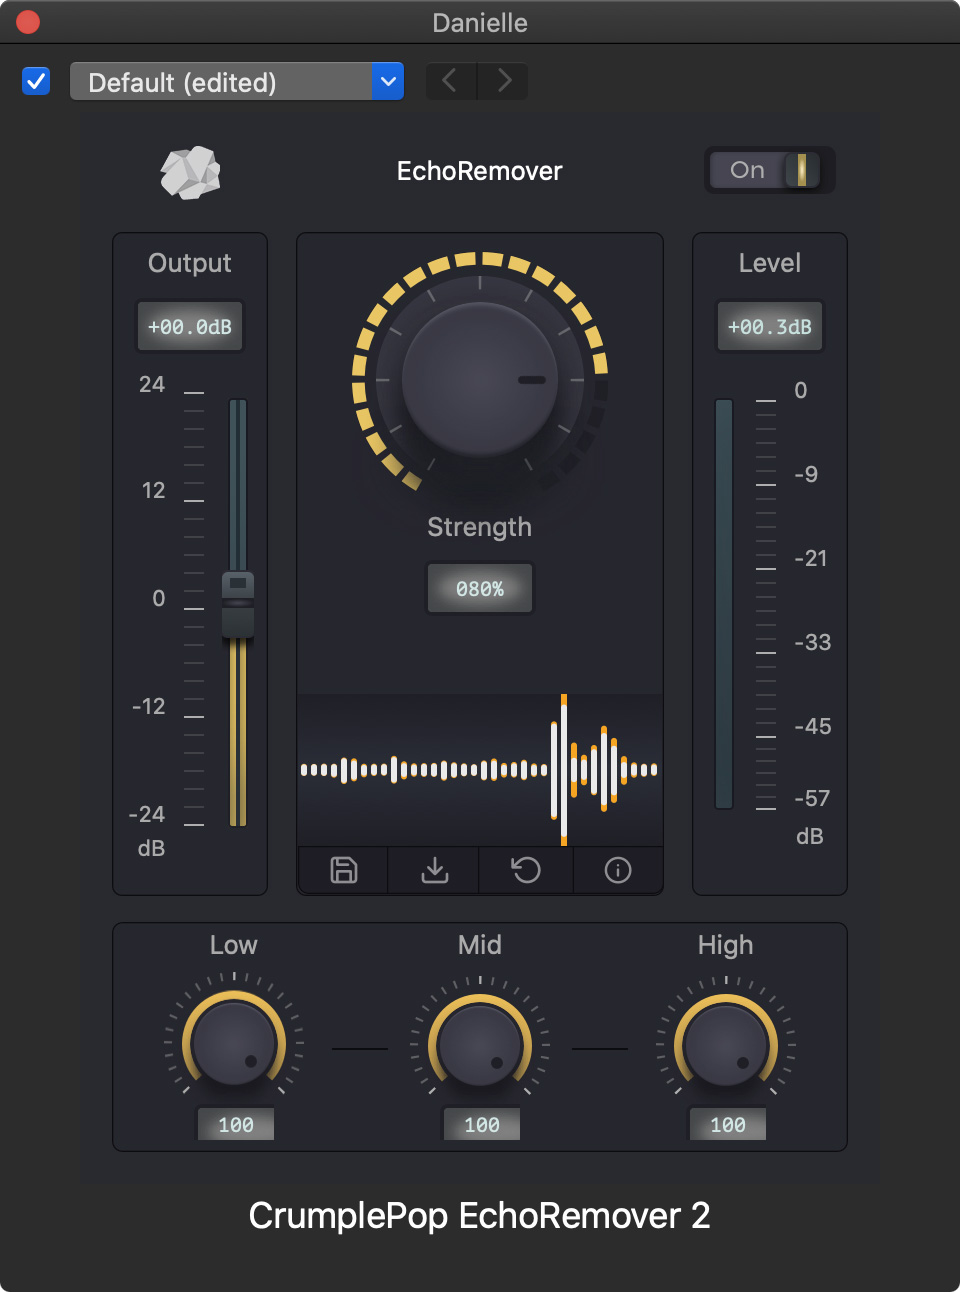Toggle the plugin enable checkbox
This screenshot has width=960, height=1292.
[36, 81]
